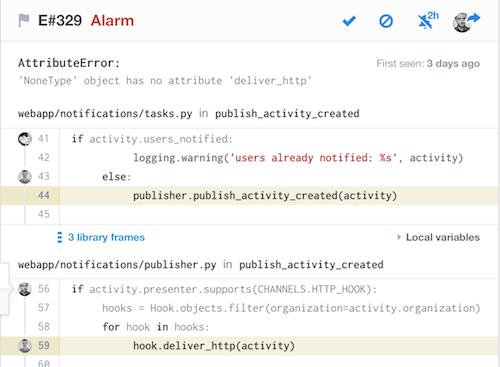Expand Local variables disclosure triangle

tap(399, 237)
